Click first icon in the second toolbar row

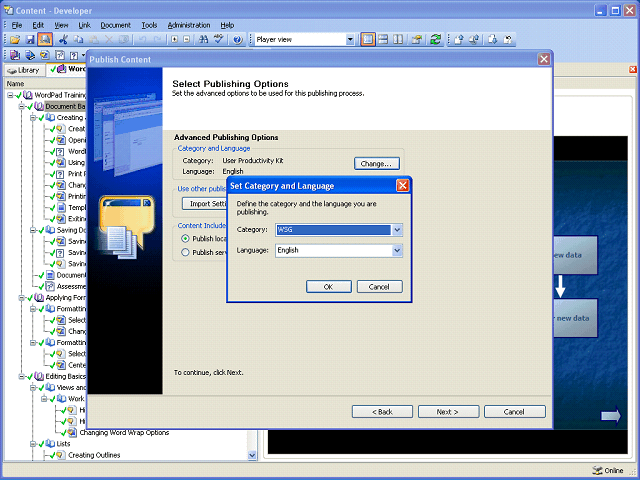coord(15,55)
